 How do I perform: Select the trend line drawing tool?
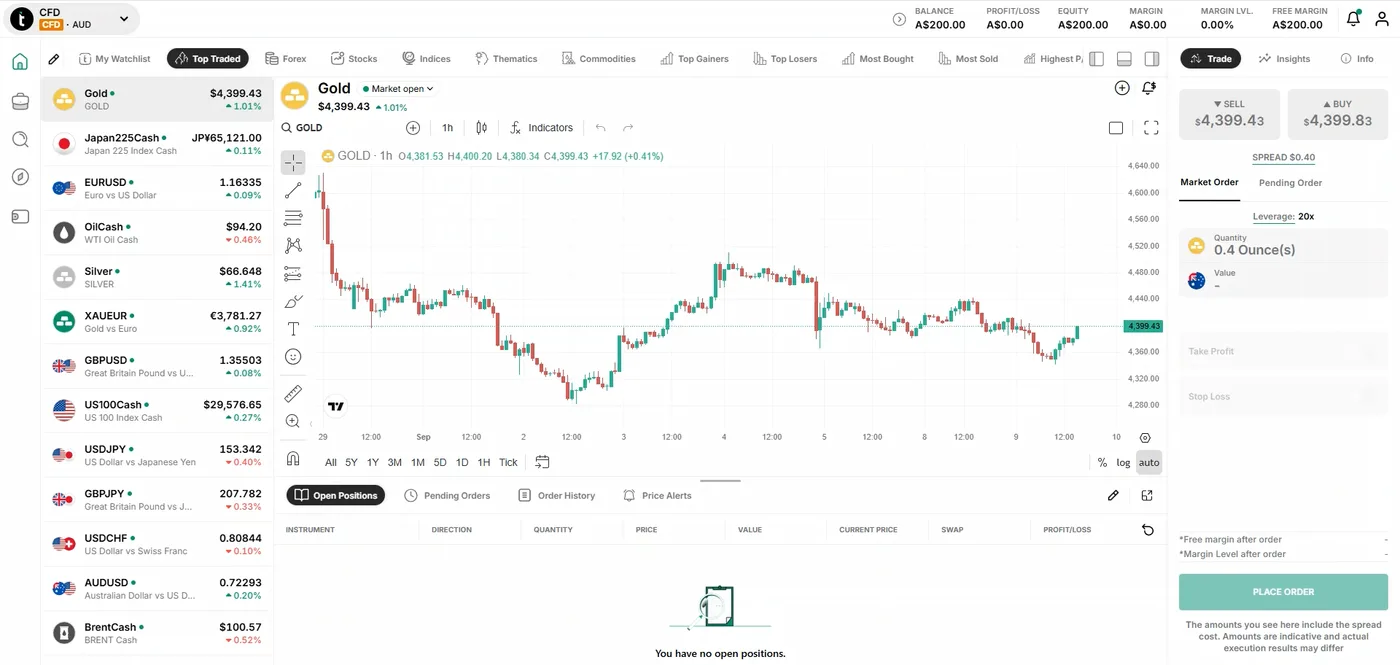click(x=293, y=190)
